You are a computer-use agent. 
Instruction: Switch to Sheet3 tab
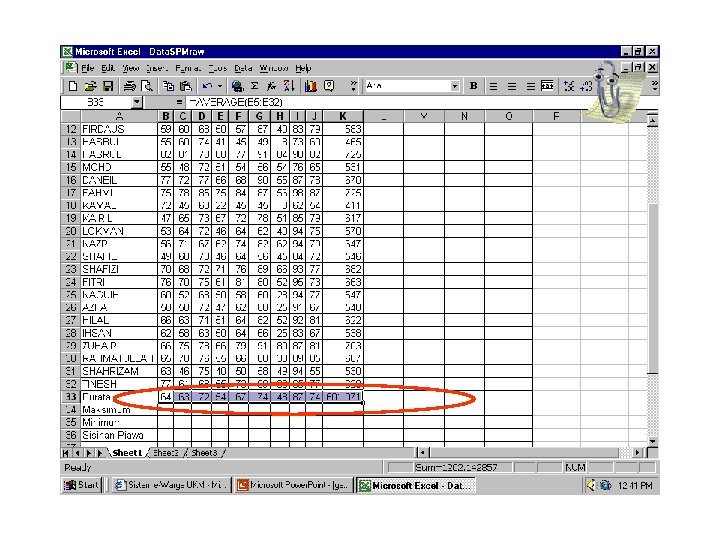[x=204, y=453]
